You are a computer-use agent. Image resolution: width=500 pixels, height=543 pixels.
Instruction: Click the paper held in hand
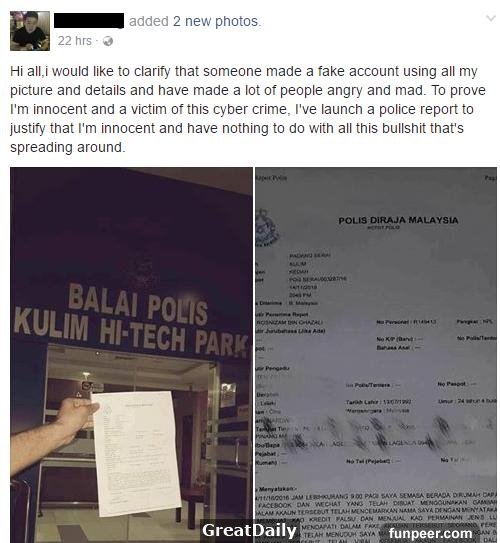coord(136,452)
